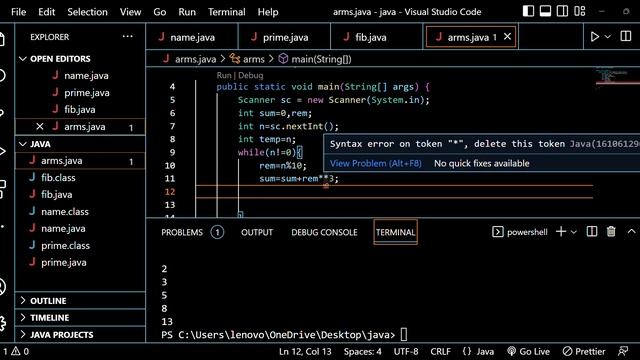
Task: Click Ln 12, Col 13 status
Action: click(305, 351)
